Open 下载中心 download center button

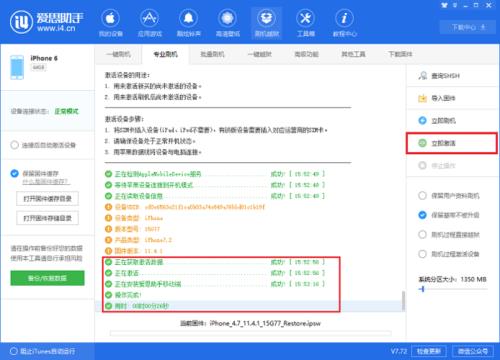(x=468, y=27)
